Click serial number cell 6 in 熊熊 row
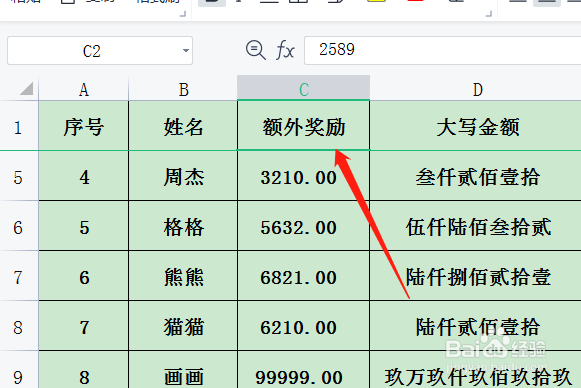581x388 pixels. (x=84, y=276)
